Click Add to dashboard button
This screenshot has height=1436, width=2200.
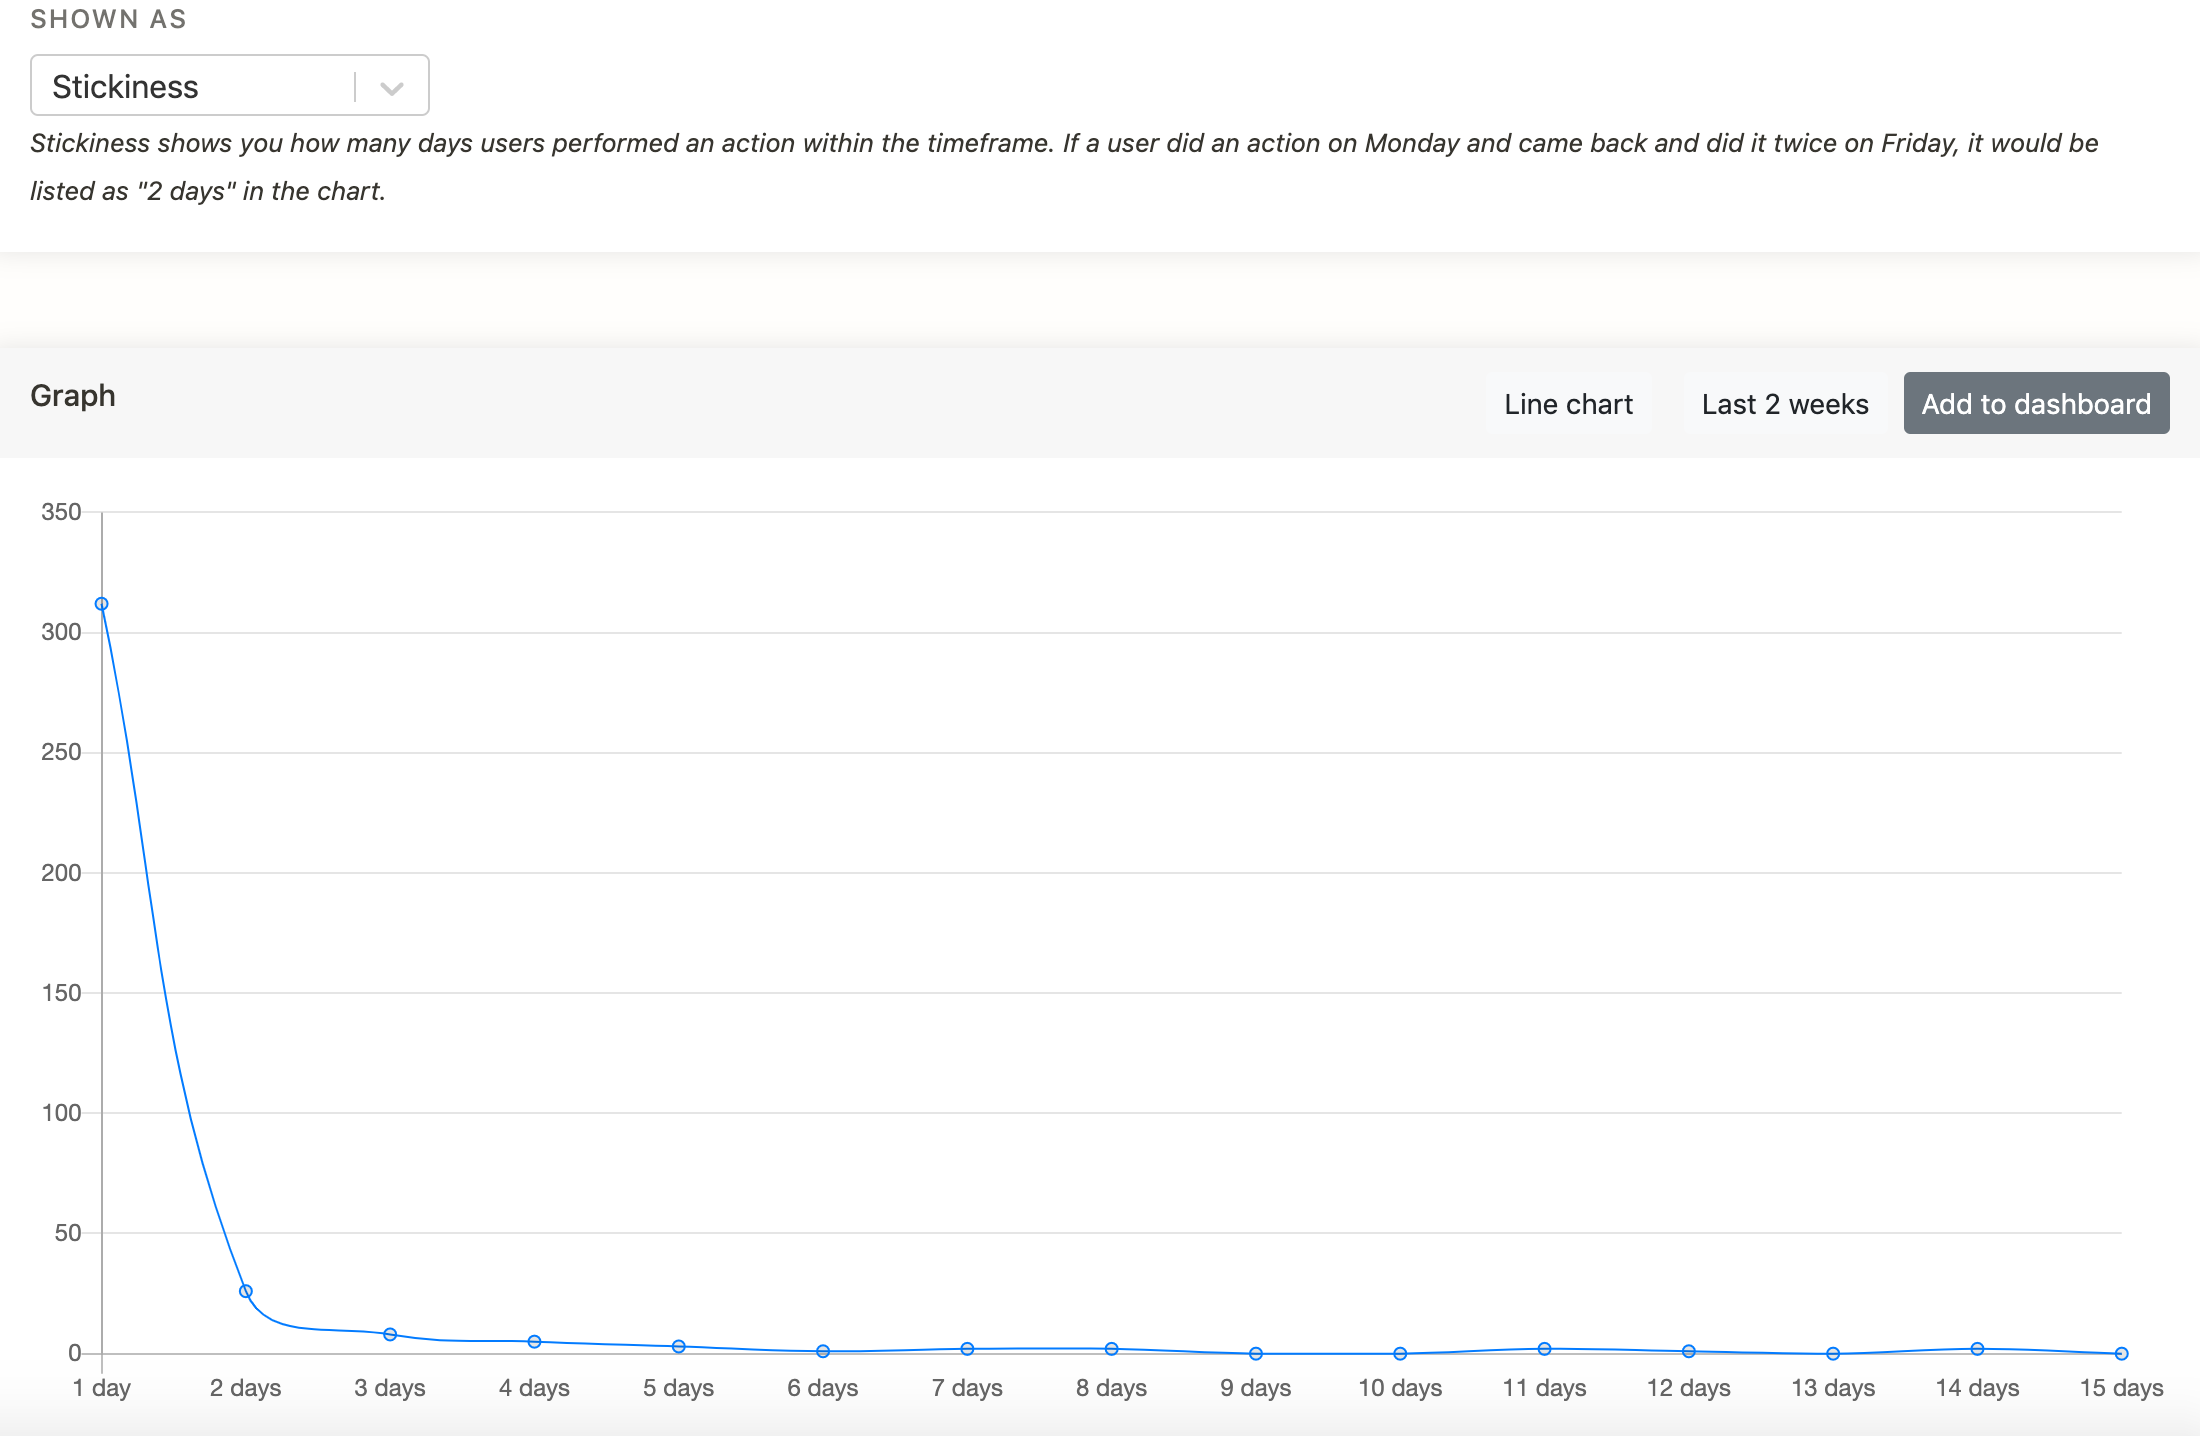2035,404
